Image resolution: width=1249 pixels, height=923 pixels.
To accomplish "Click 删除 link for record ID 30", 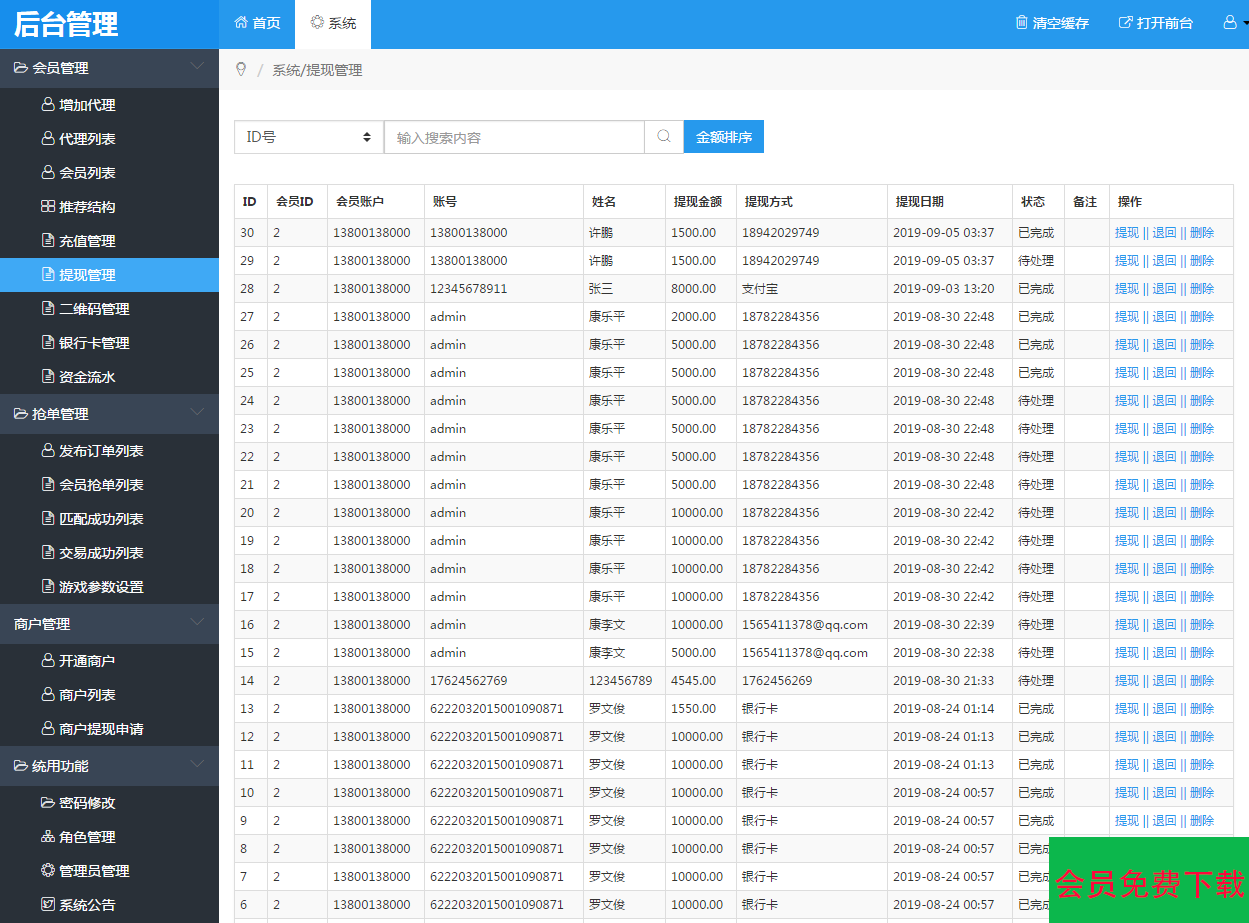I will pyautogui.click(x=1202, y=233).
